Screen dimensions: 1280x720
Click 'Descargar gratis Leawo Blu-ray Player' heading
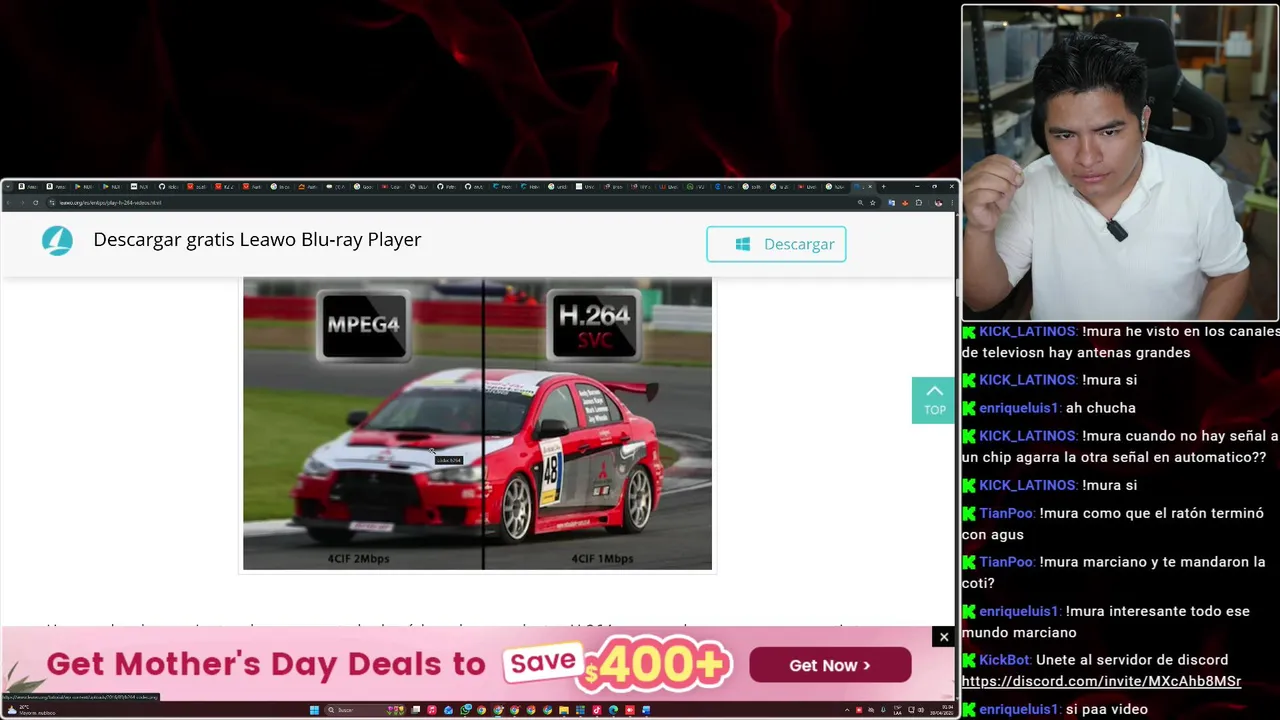tap(257, 239)
